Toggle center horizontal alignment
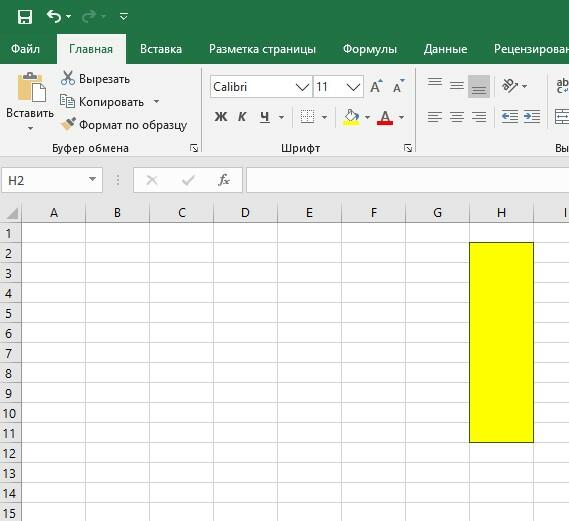Viewport: 569px width, 521px height. click(457, 117)
